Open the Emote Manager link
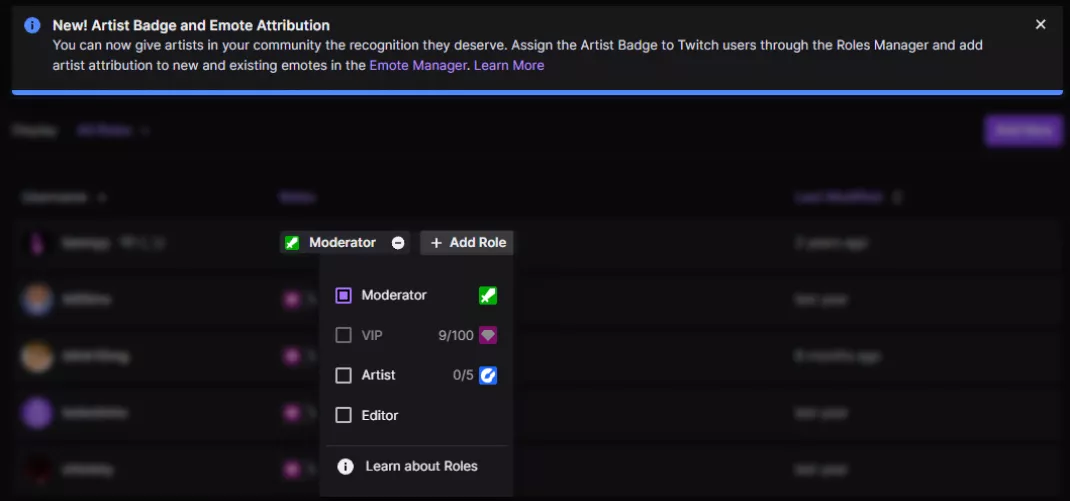This screenshot has height=501, width=1070. click(417, 65)
